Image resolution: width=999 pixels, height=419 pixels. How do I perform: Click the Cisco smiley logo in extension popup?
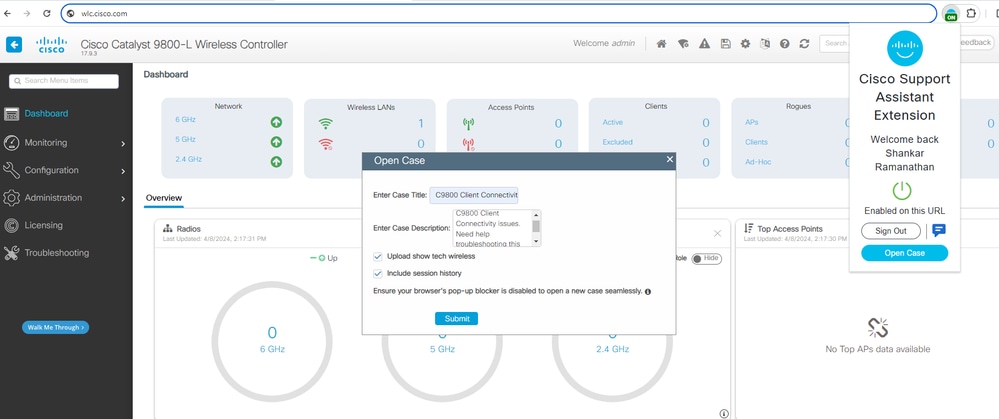click(x=905, y=49)
